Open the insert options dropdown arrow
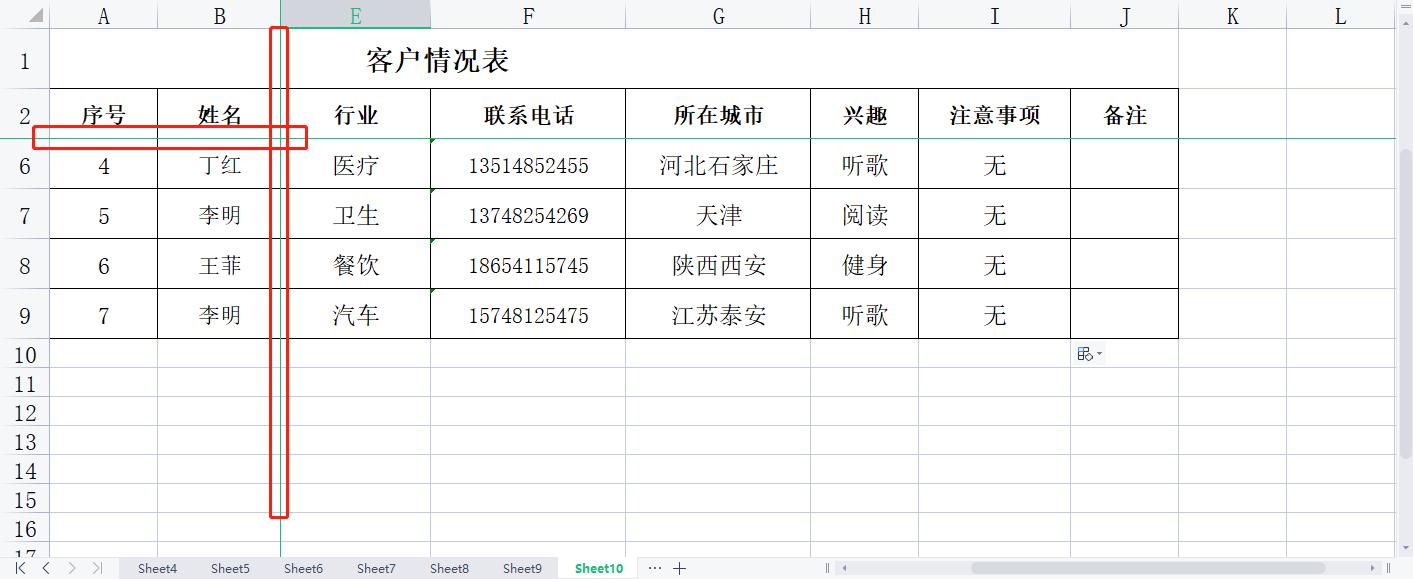1413x579 pixels. 1097,353
